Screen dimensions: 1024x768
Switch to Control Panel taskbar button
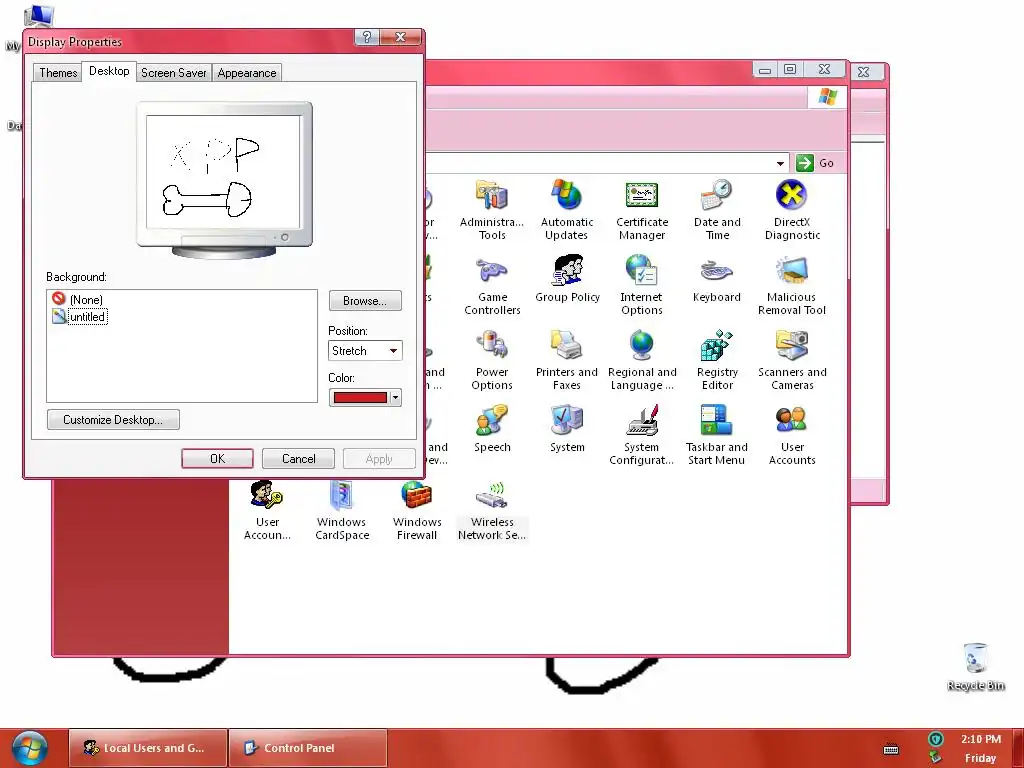(x=308, y=748)
